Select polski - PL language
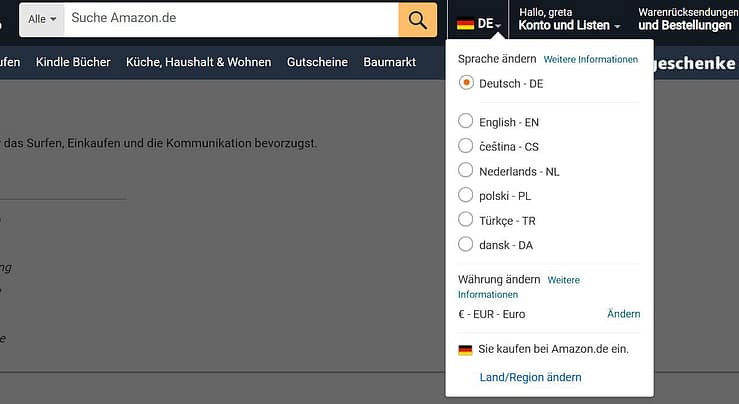Viewport: 739px width, 404px height. pos(465,195)
